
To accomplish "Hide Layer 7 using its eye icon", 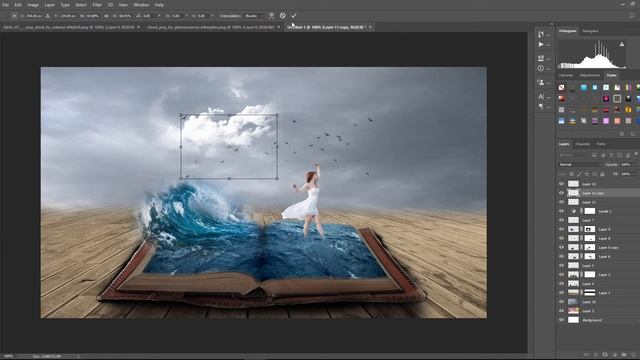I will point(562,220).
